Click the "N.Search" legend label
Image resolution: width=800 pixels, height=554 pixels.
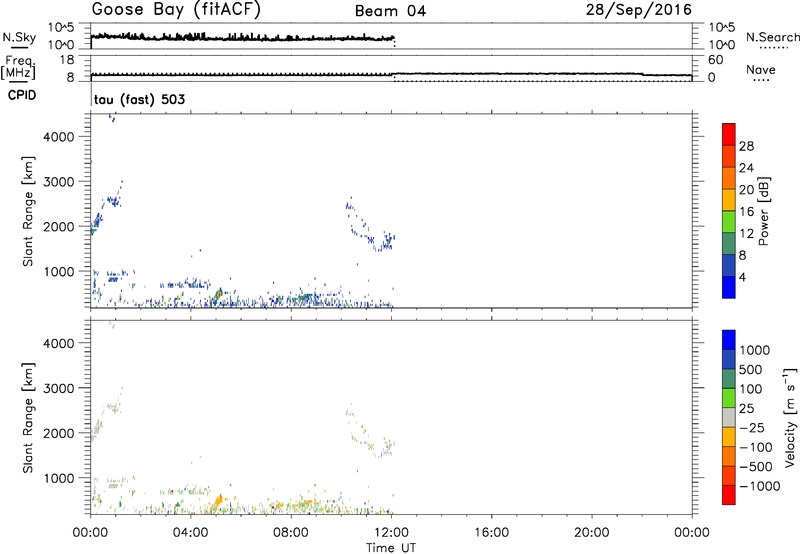pyautogui.click(x=773, y=37)
